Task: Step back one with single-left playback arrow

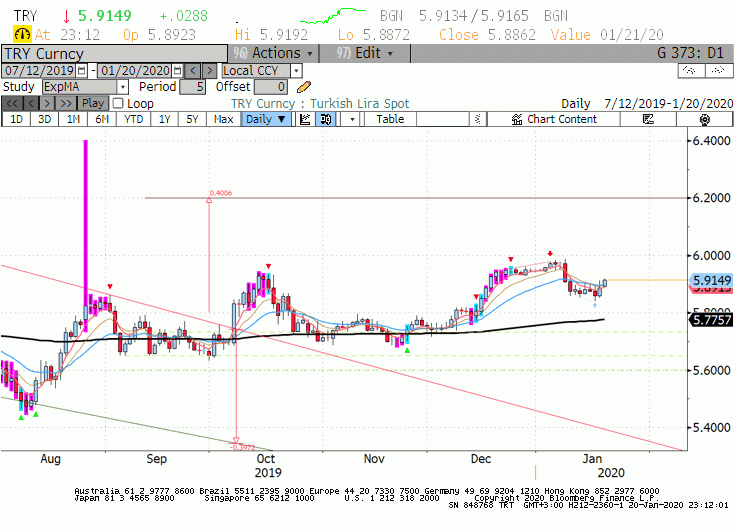Action: click(x=31, y=103)
